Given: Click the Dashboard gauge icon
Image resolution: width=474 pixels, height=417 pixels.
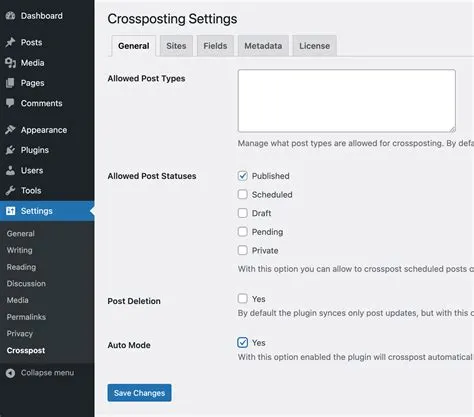Looking at the screenshot, I should point(10,16).
